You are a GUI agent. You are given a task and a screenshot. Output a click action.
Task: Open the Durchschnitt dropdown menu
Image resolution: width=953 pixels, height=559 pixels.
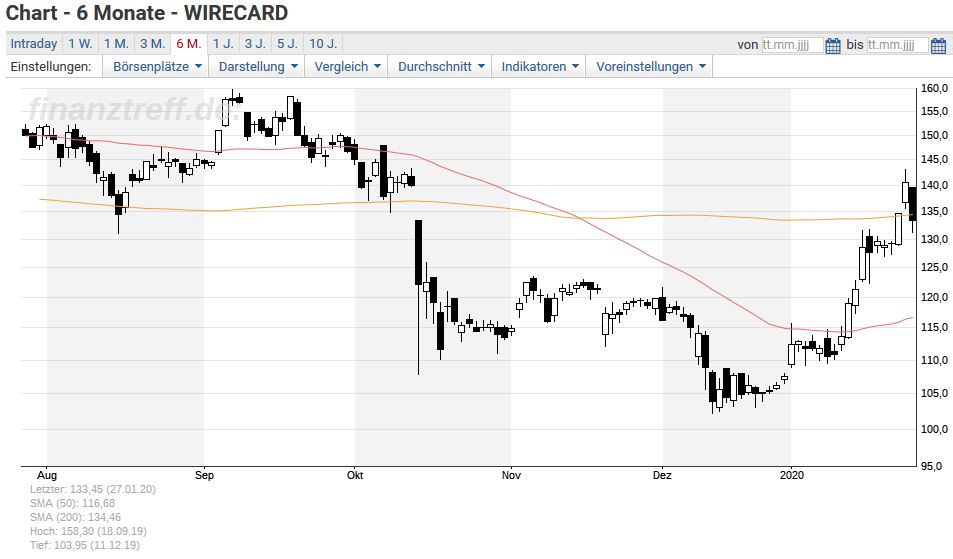pyautogui.click(x=441, y=67)
